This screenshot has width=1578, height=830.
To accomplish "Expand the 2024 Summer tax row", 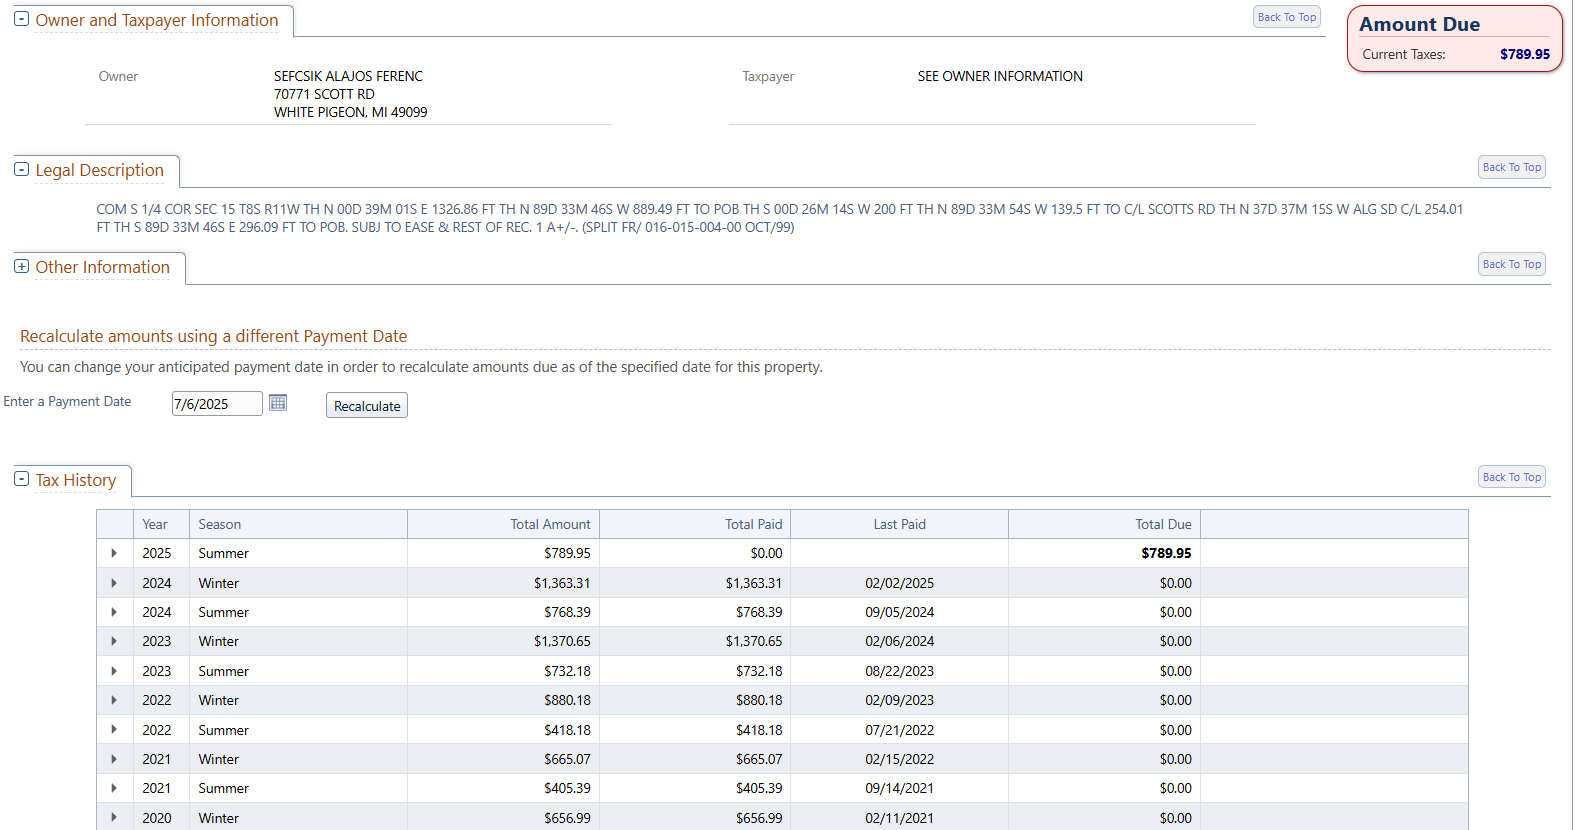I will click(x=114, y=612).
